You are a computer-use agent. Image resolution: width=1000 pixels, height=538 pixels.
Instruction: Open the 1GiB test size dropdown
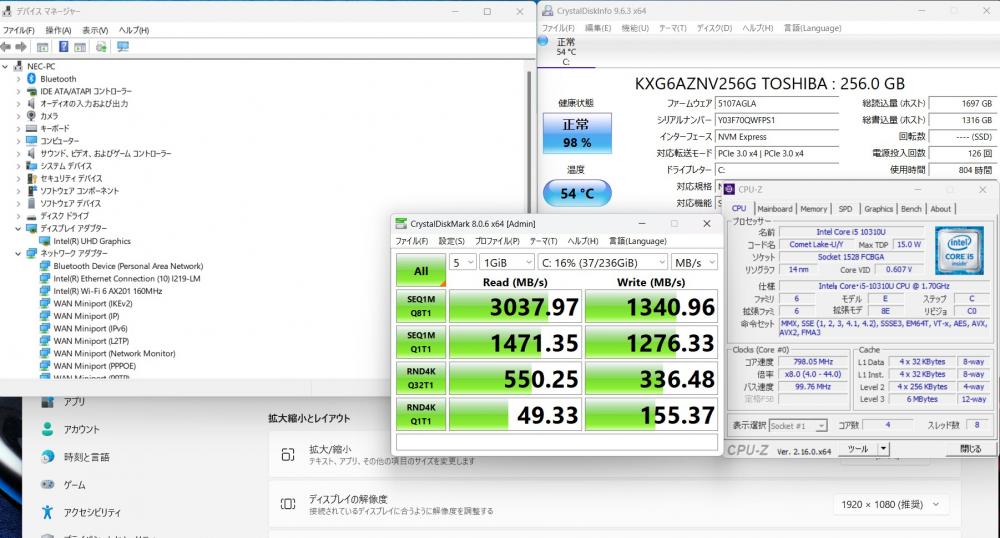[x=507, y=263]
